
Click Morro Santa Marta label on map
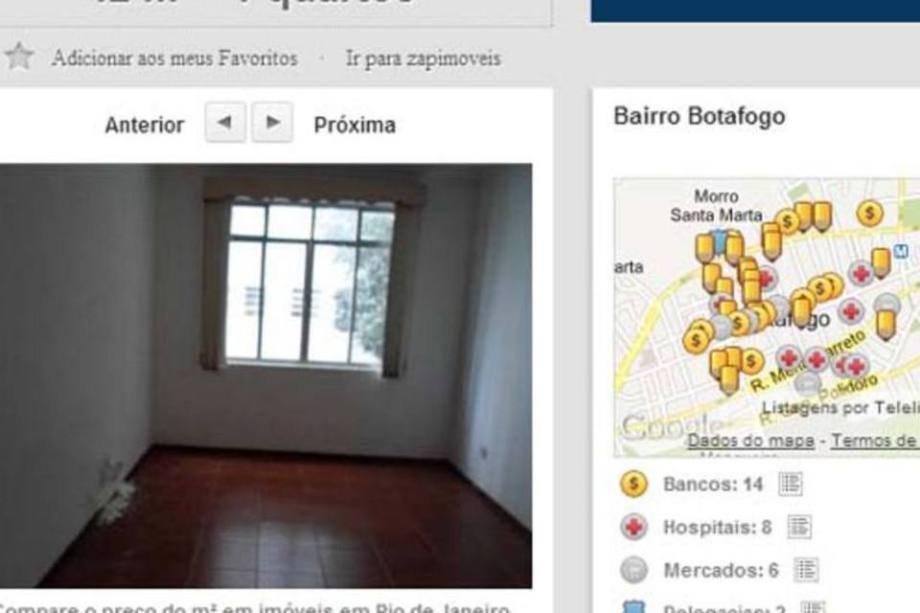point(716,206)
